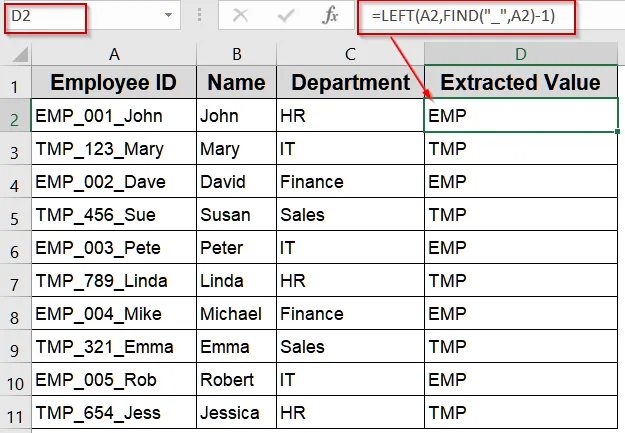Image resolution: width=625 pixels, height=433 pixels.
Task: Select row 3 header
Action: (15, 149)
